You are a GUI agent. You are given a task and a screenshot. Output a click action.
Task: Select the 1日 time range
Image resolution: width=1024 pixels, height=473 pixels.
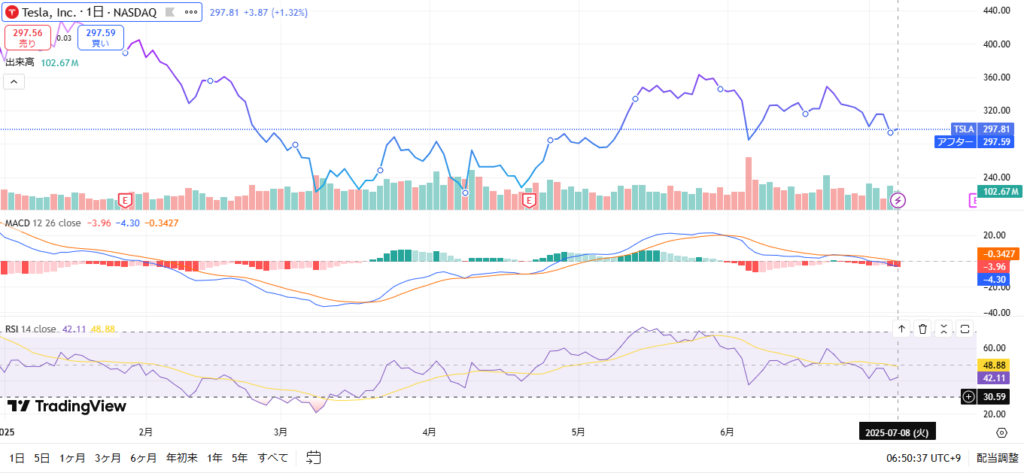click(17, 457)
